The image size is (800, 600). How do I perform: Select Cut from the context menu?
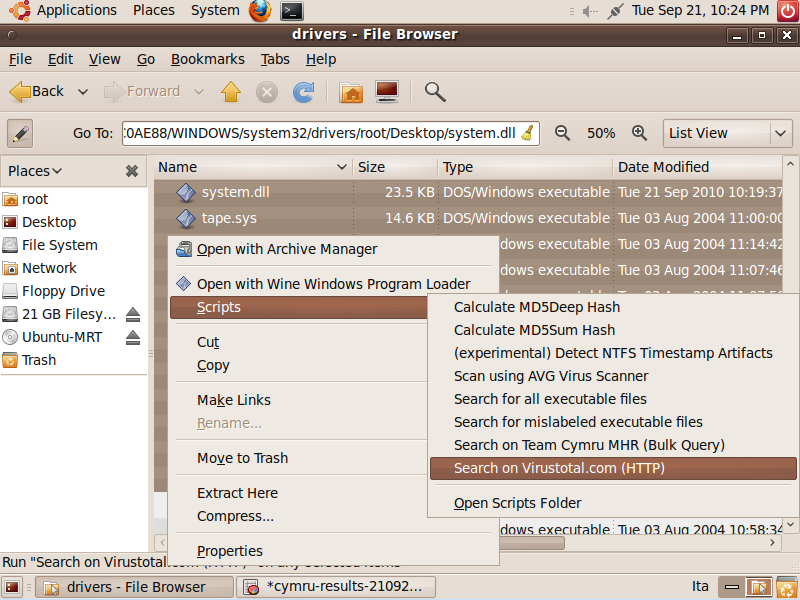tap(299, 342)
